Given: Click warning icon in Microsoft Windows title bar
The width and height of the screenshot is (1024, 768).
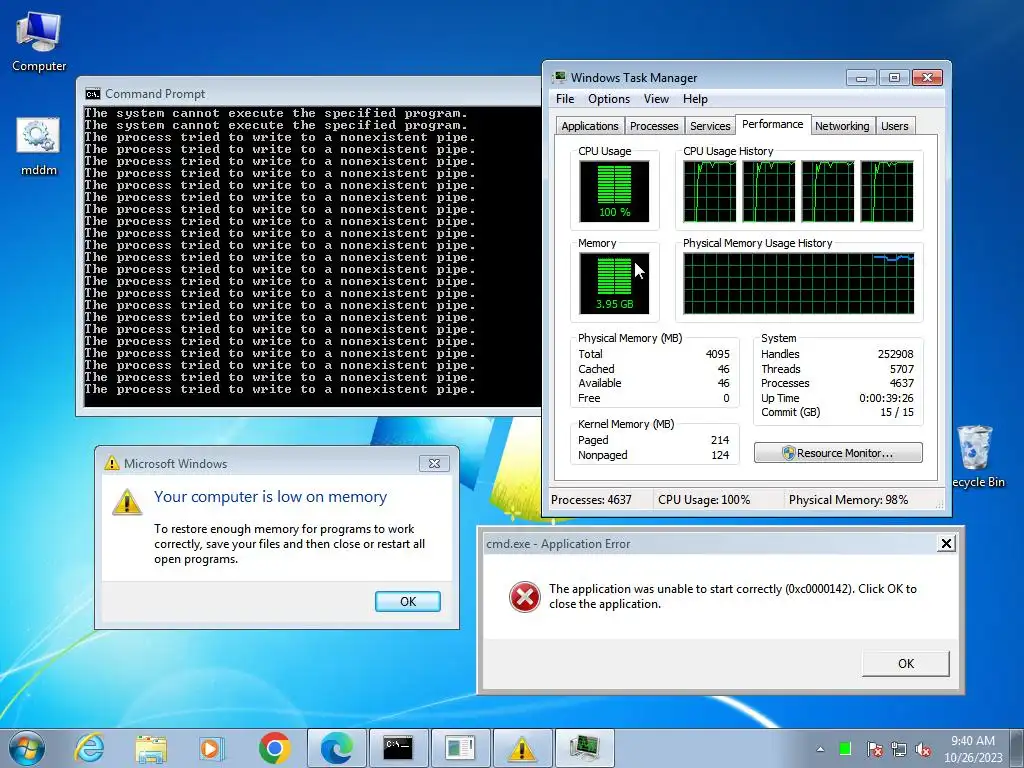Looking at the screenshot, I should [x=112, y=463].
